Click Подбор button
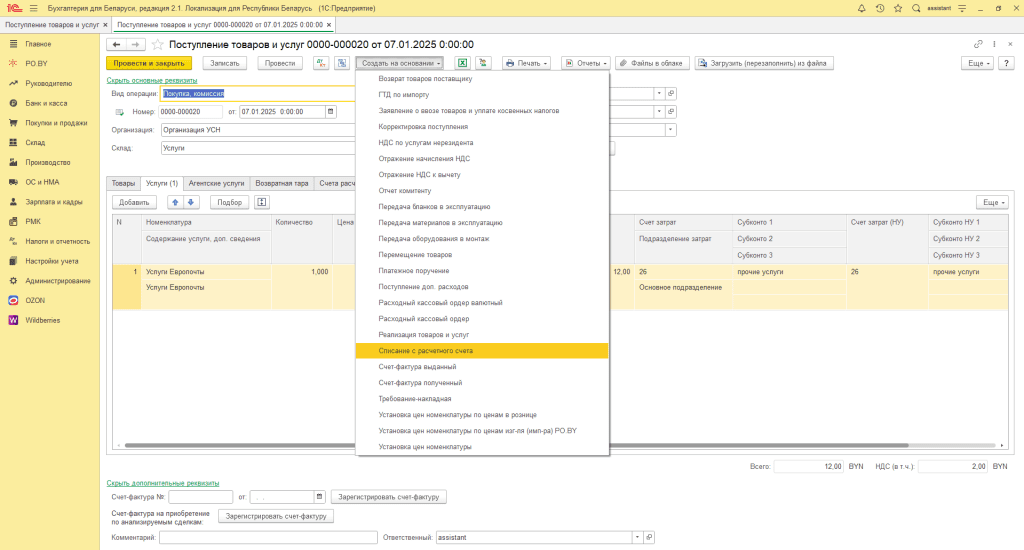The height and width of the screenshot is (550, 1024). [230, 202]
